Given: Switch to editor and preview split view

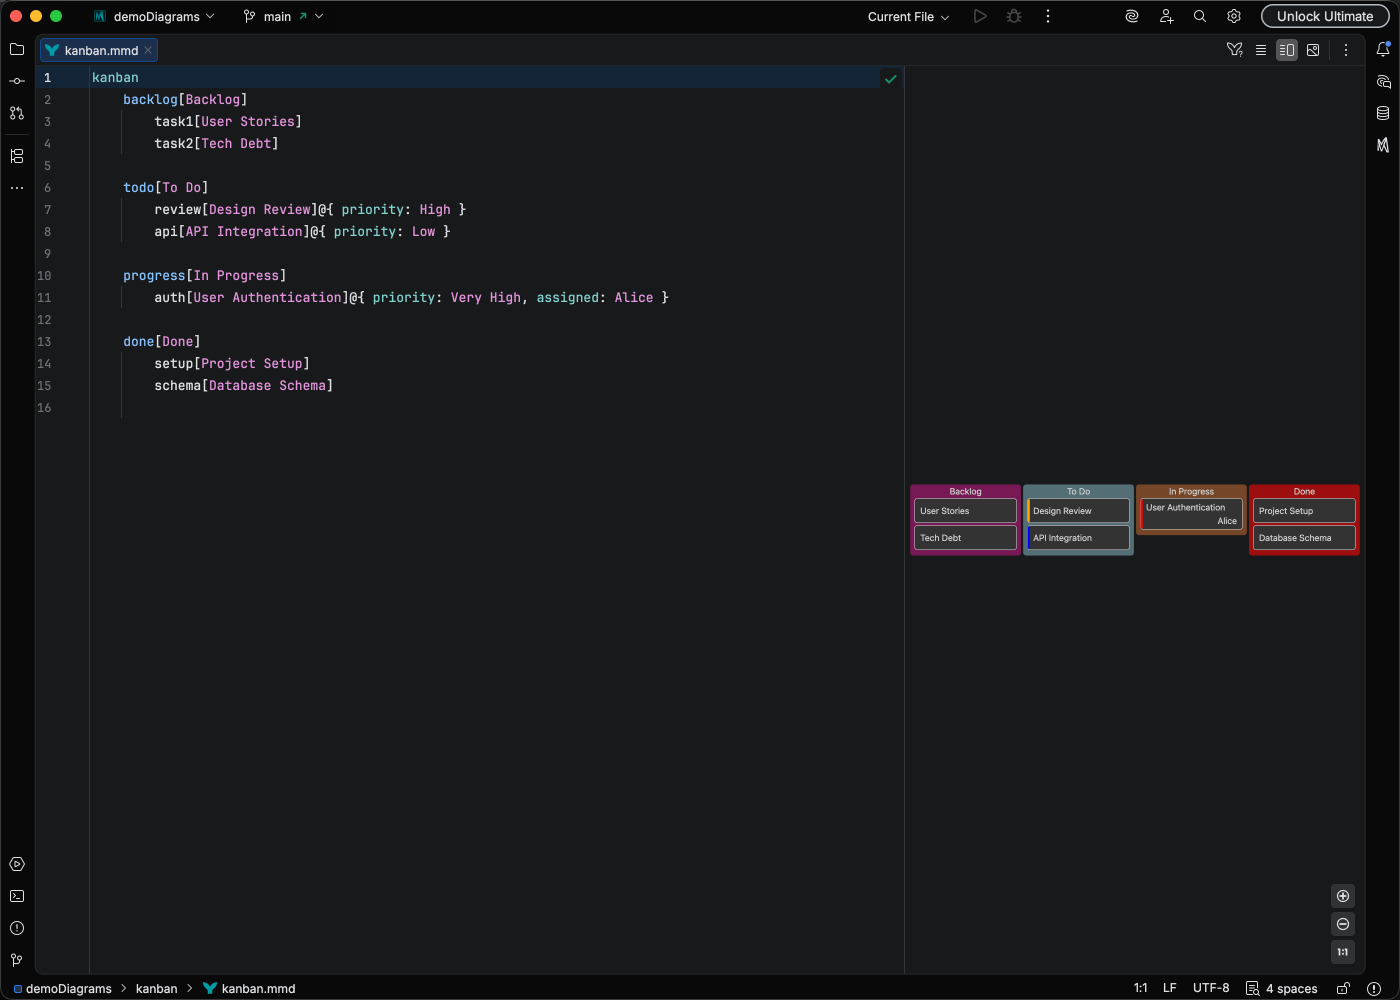Looking at the screenshot, I should [x=1287, y=50].
